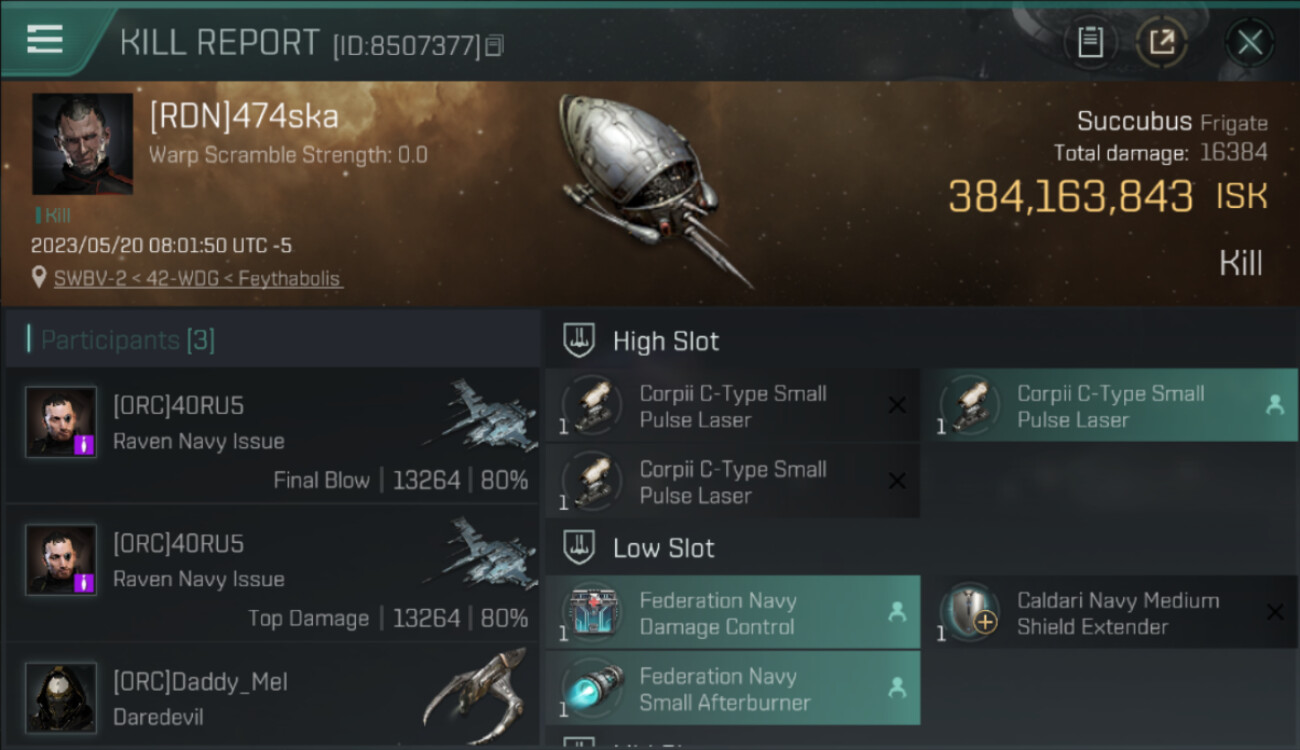Select the highlighted Corpii C-Type Pulse Laser icon
The image size is (1300, 750).
(x=970, y=405)
